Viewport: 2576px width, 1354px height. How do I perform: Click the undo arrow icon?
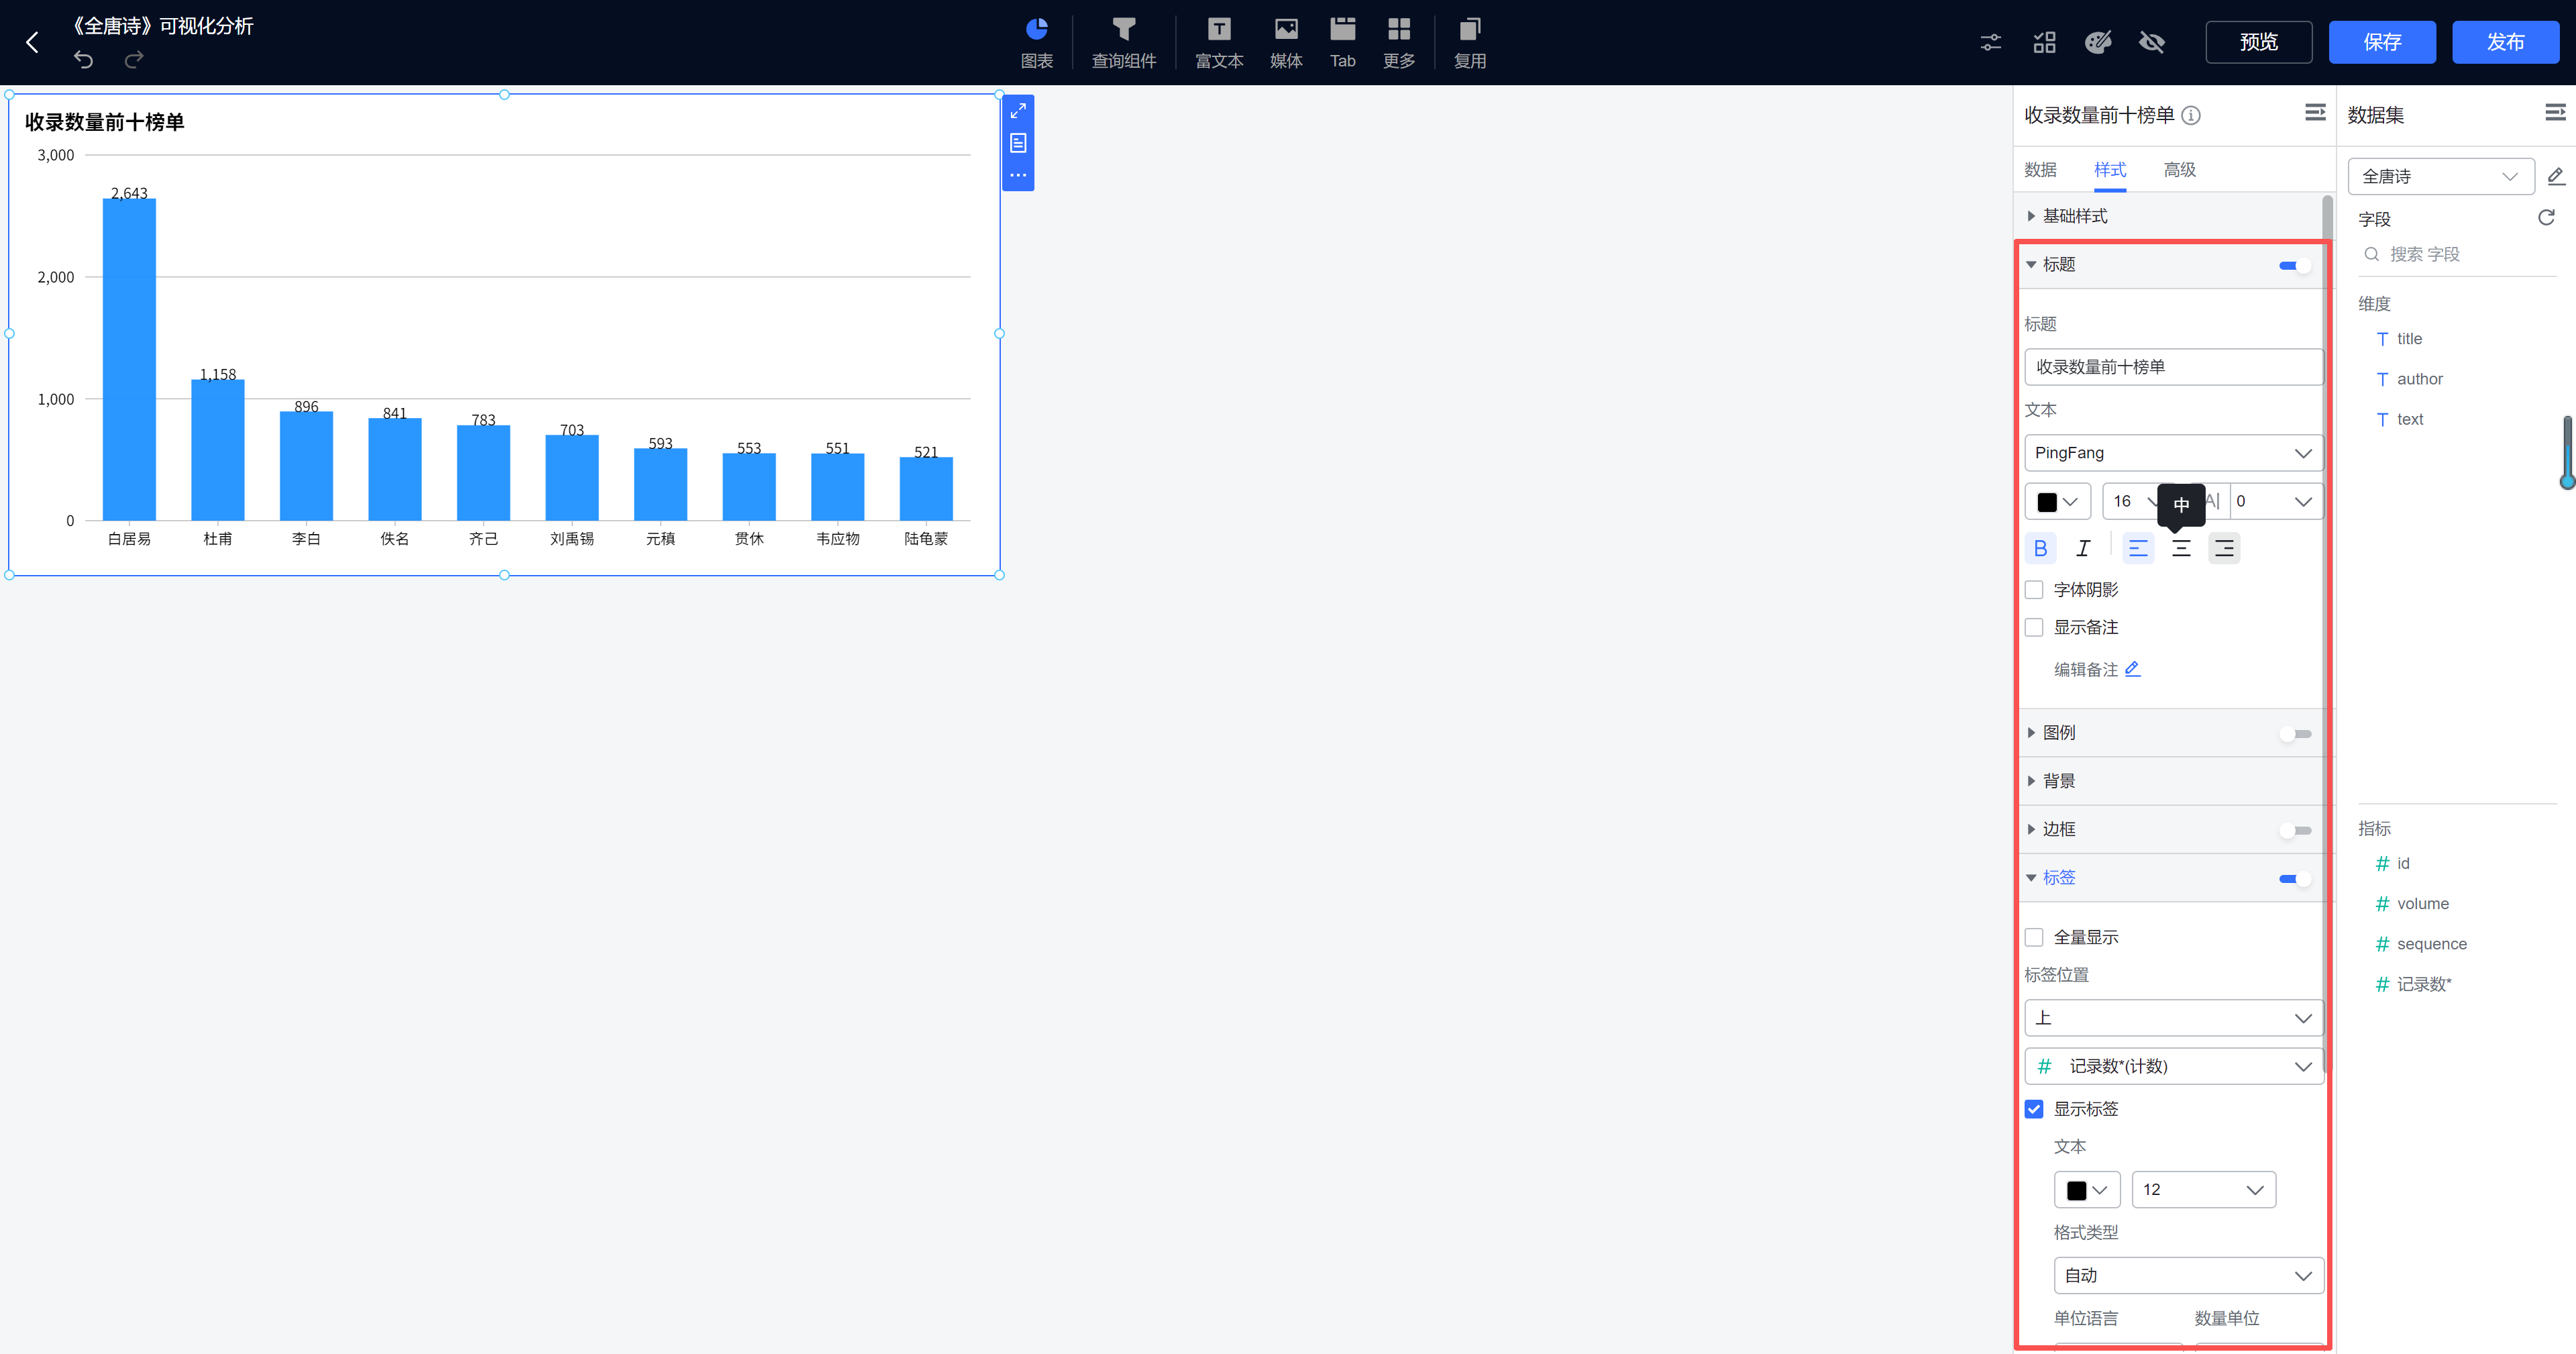point(83,60)
